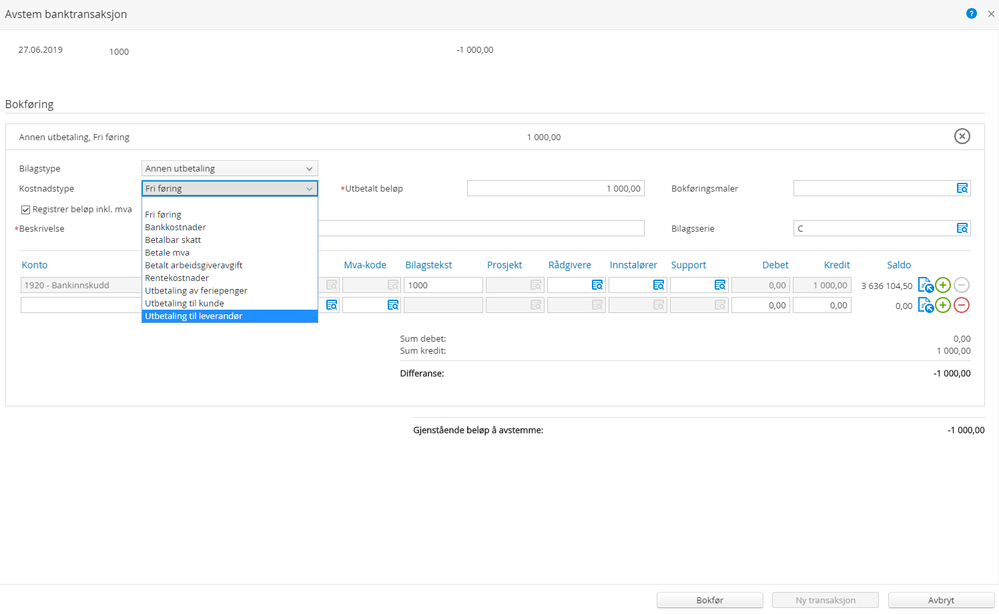The height and width of the screenshot is (614, 999).
Task: Choose Betale mva option
Action: [229, 253]
